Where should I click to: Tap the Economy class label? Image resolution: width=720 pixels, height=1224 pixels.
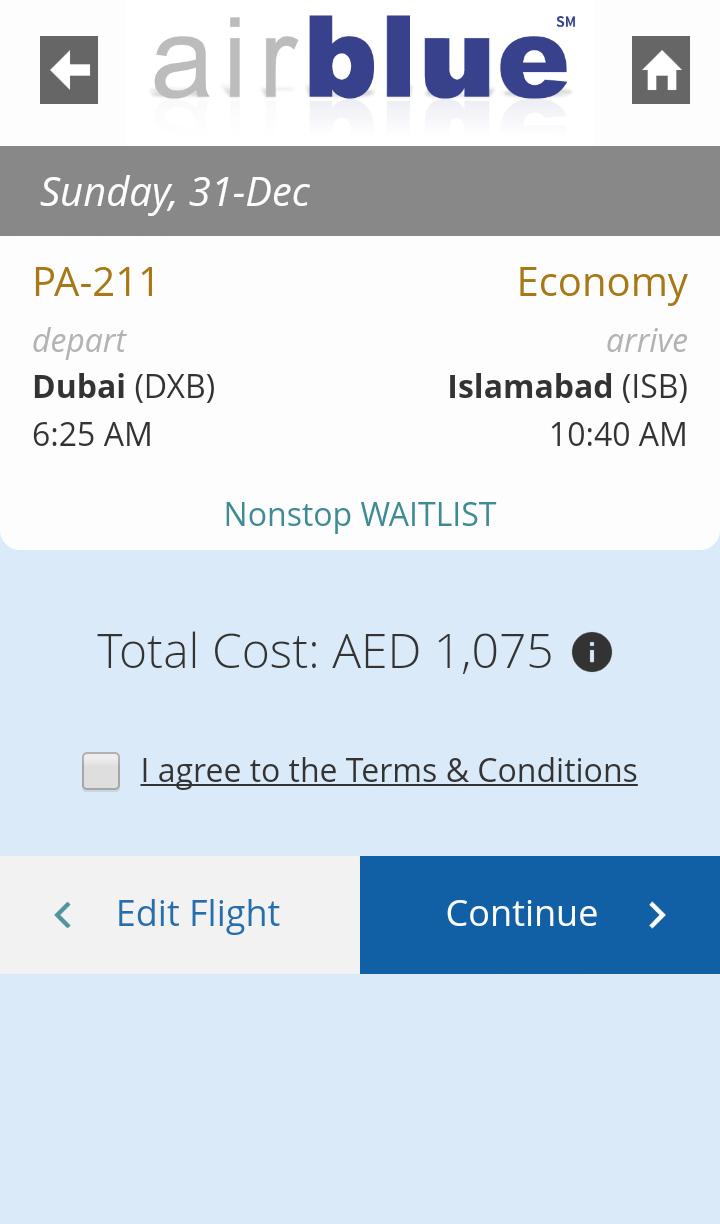point(602,282)
